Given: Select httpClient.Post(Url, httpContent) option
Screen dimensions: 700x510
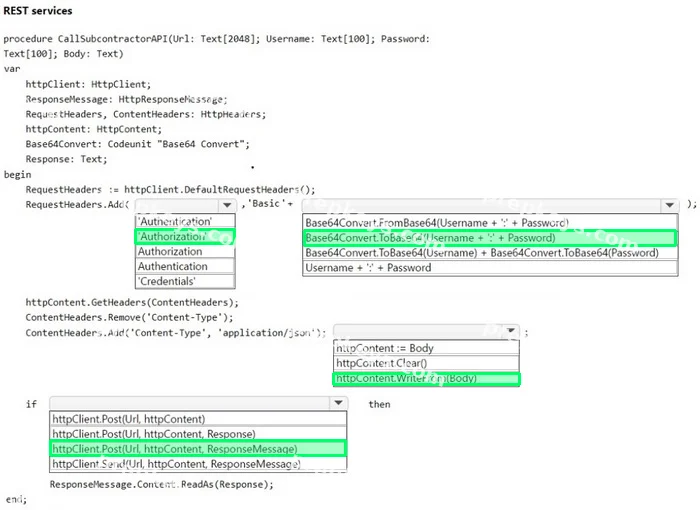Looking at the screenshot, I should 198,419.
